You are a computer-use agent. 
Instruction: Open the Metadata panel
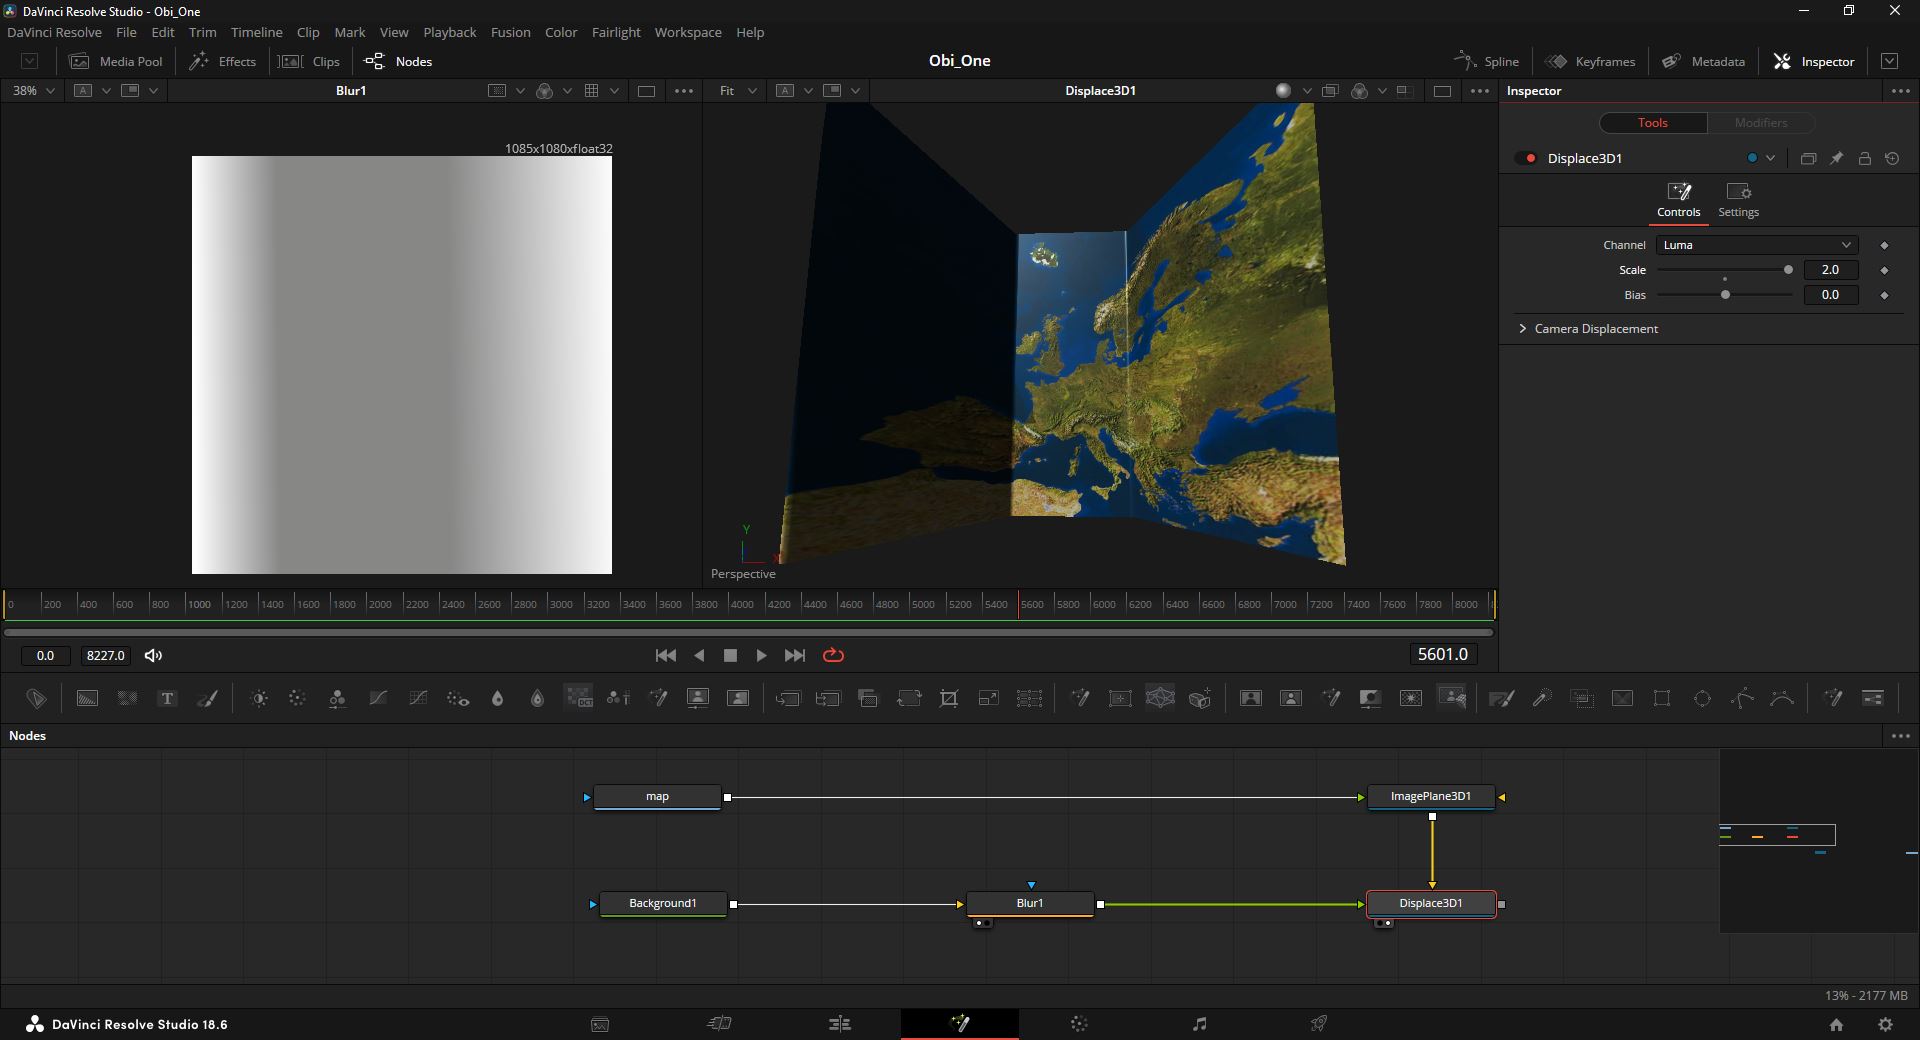[1703, 61]
